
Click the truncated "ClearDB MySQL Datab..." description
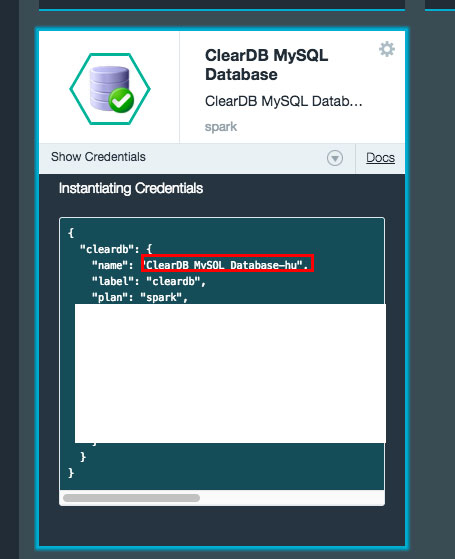coord(283,101)
